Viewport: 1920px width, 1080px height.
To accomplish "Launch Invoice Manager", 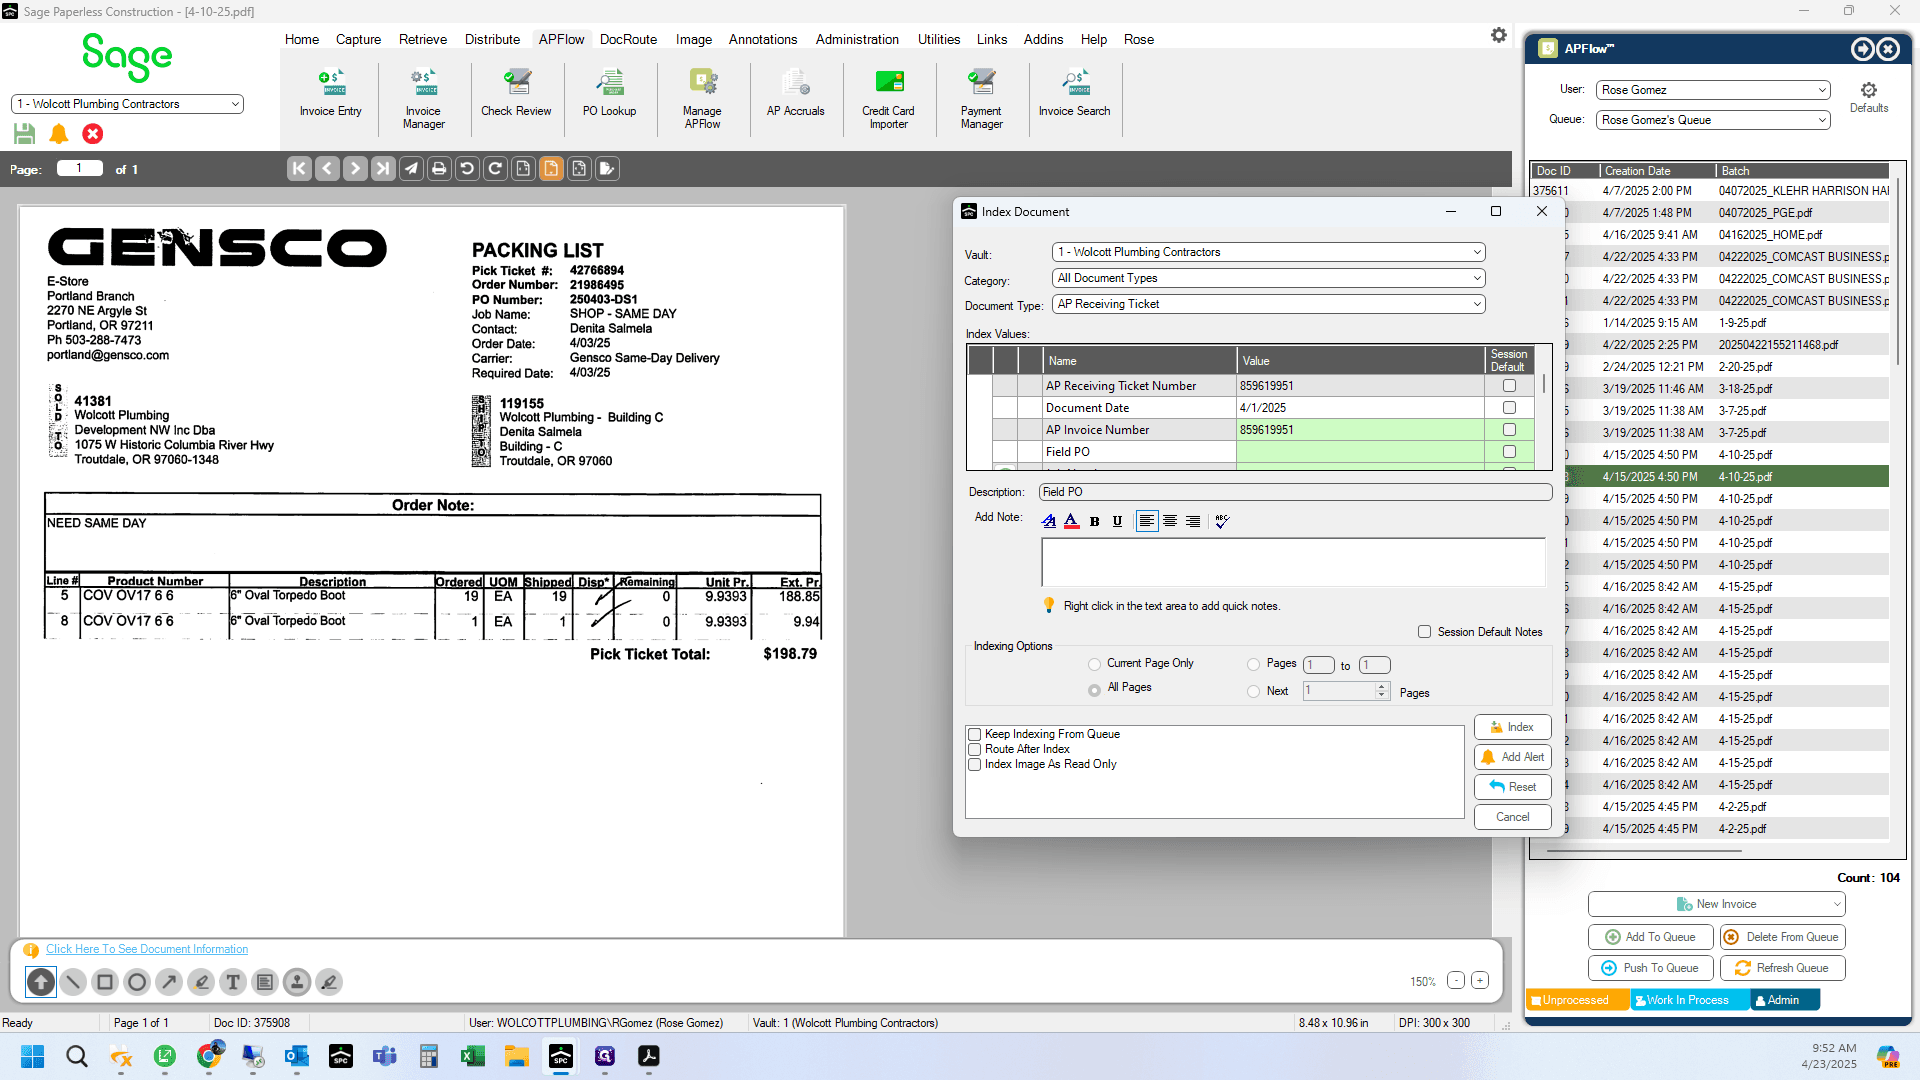I will tap(424, 99).
